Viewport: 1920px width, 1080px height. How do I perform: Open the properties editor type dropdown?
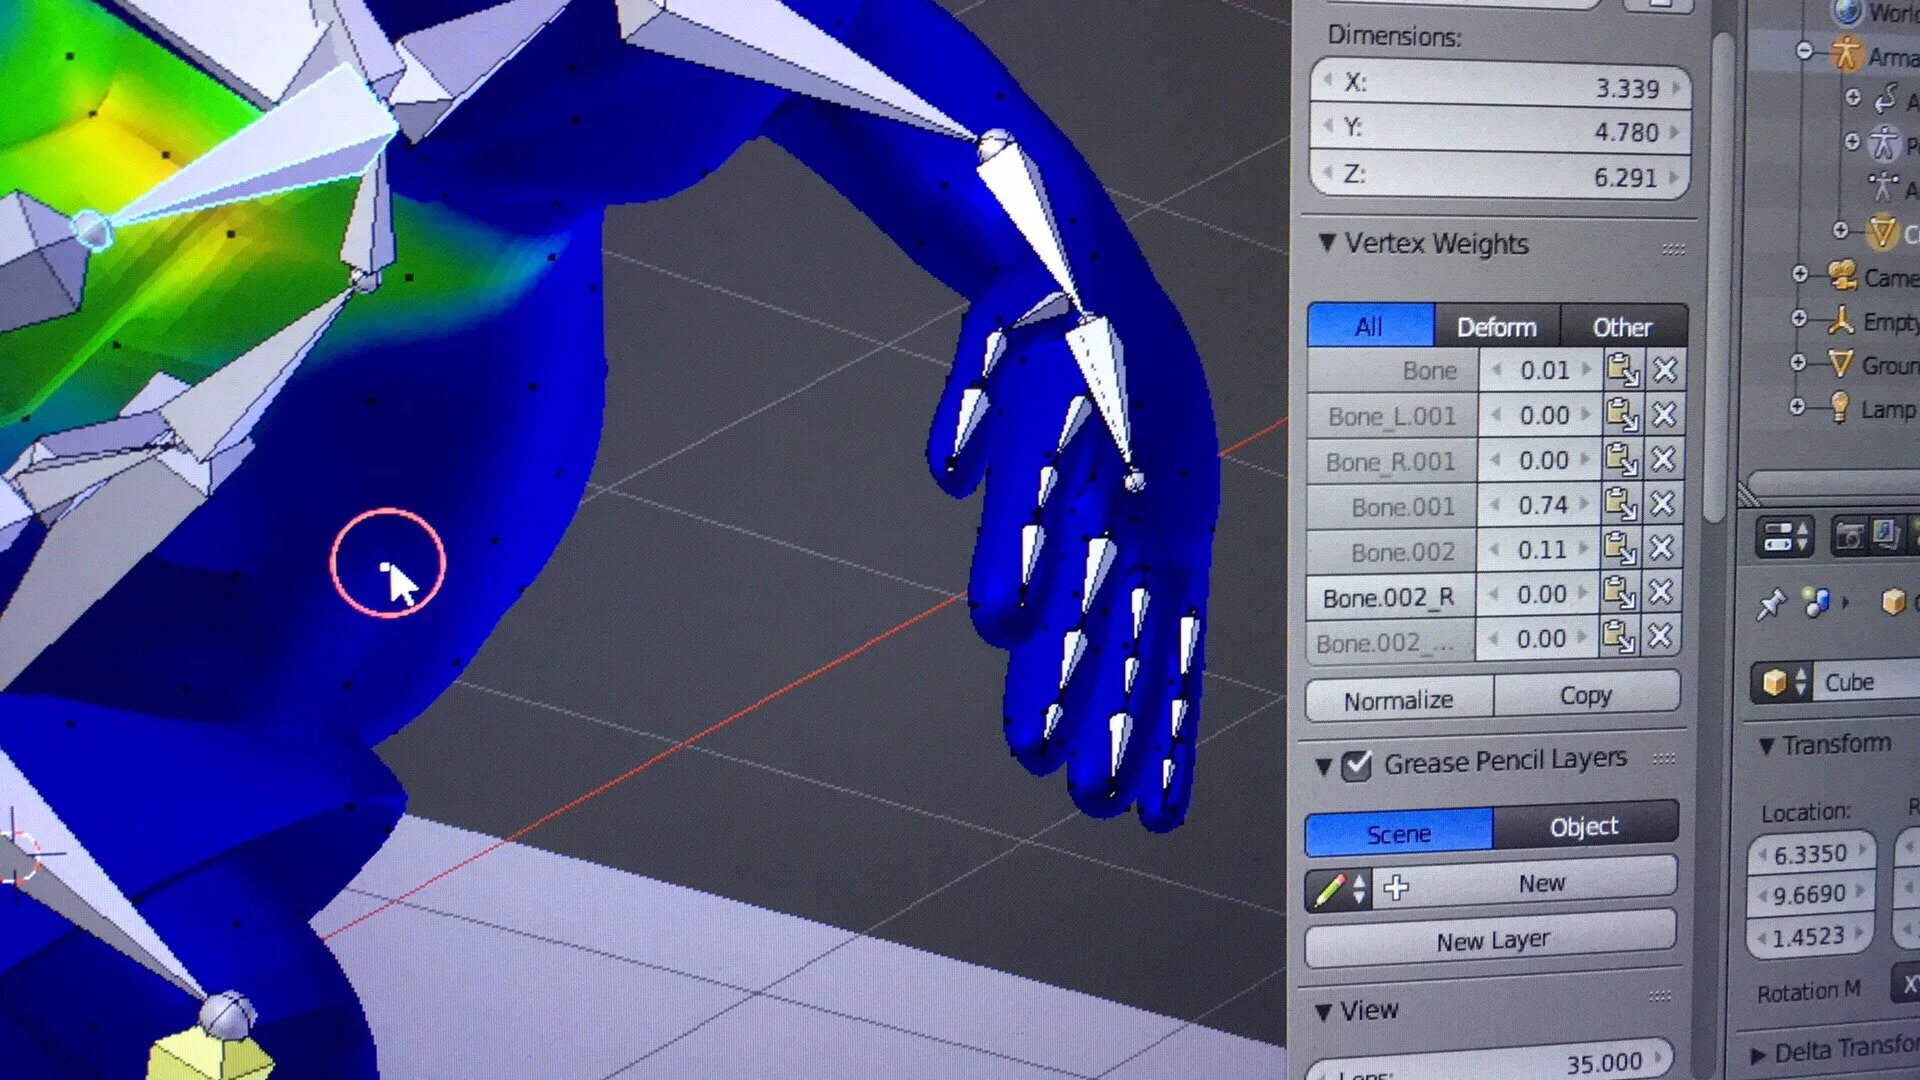tap(1786, 538)
